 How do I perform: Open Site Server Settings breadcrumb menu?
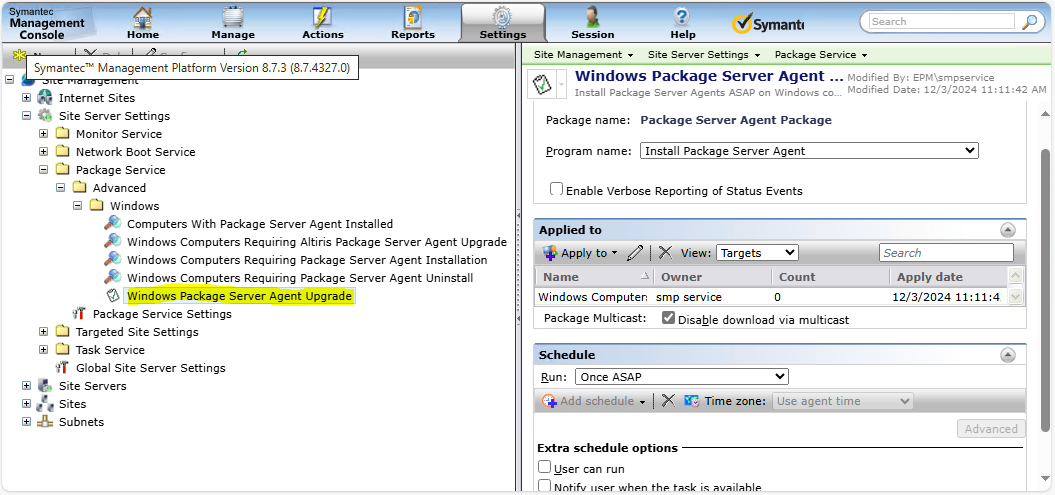tap(704, 54)
